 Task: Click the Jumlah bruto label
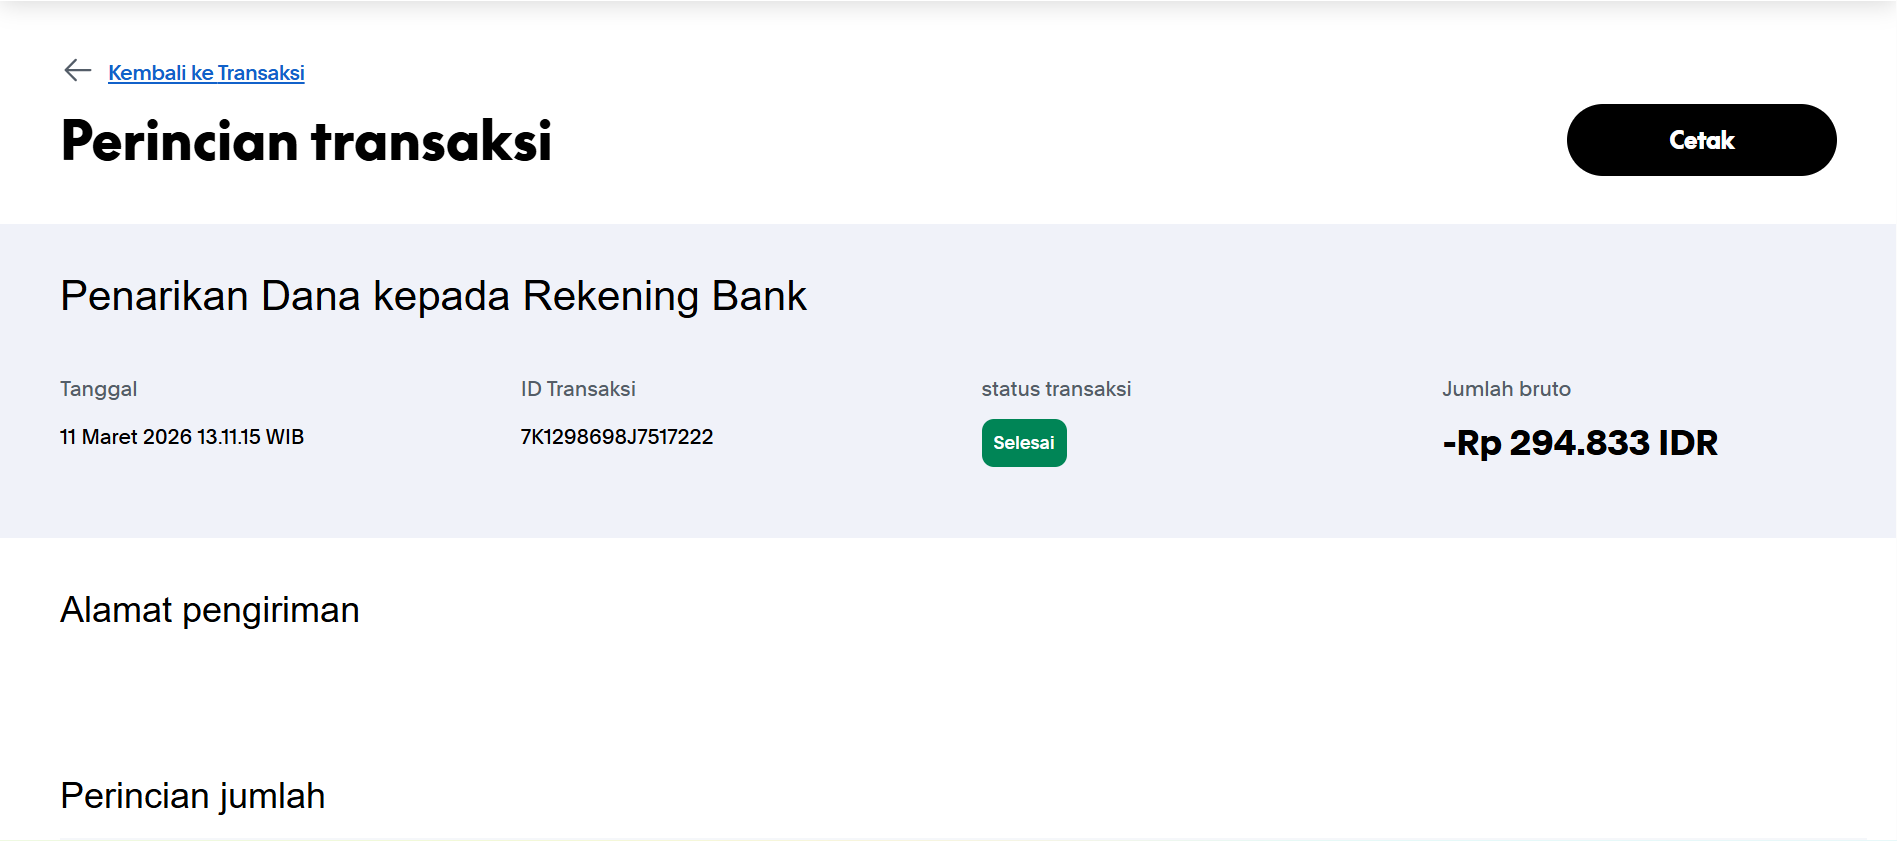tap(1506, 389)
